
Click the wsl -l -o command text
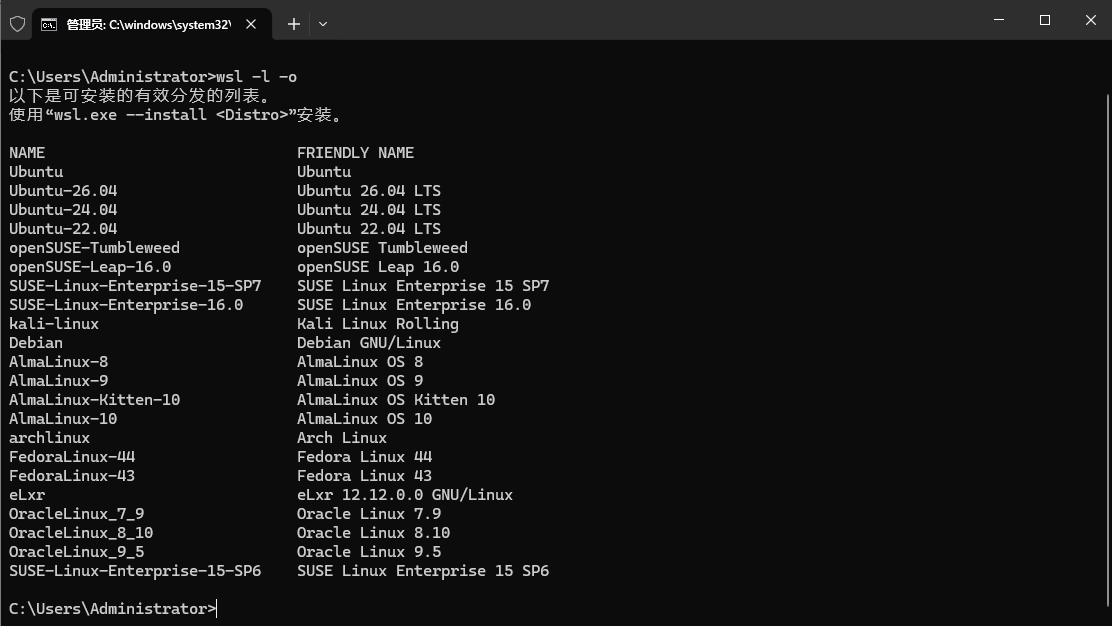coord(257,77)
